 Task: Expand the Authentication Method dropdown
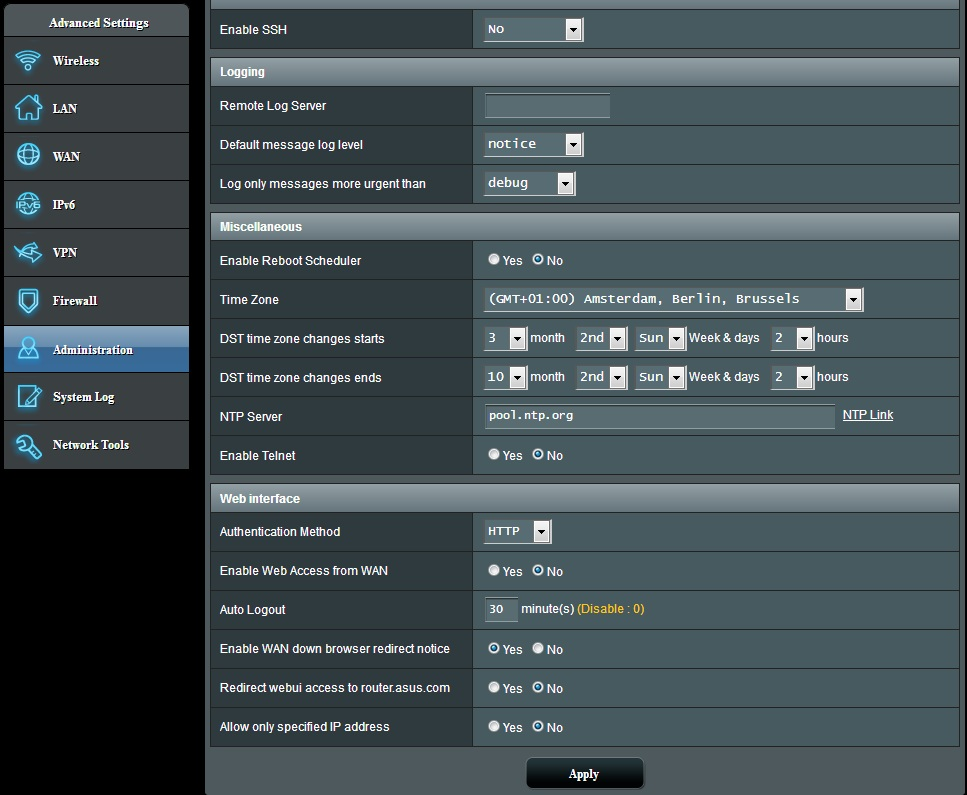click(517, 532)
